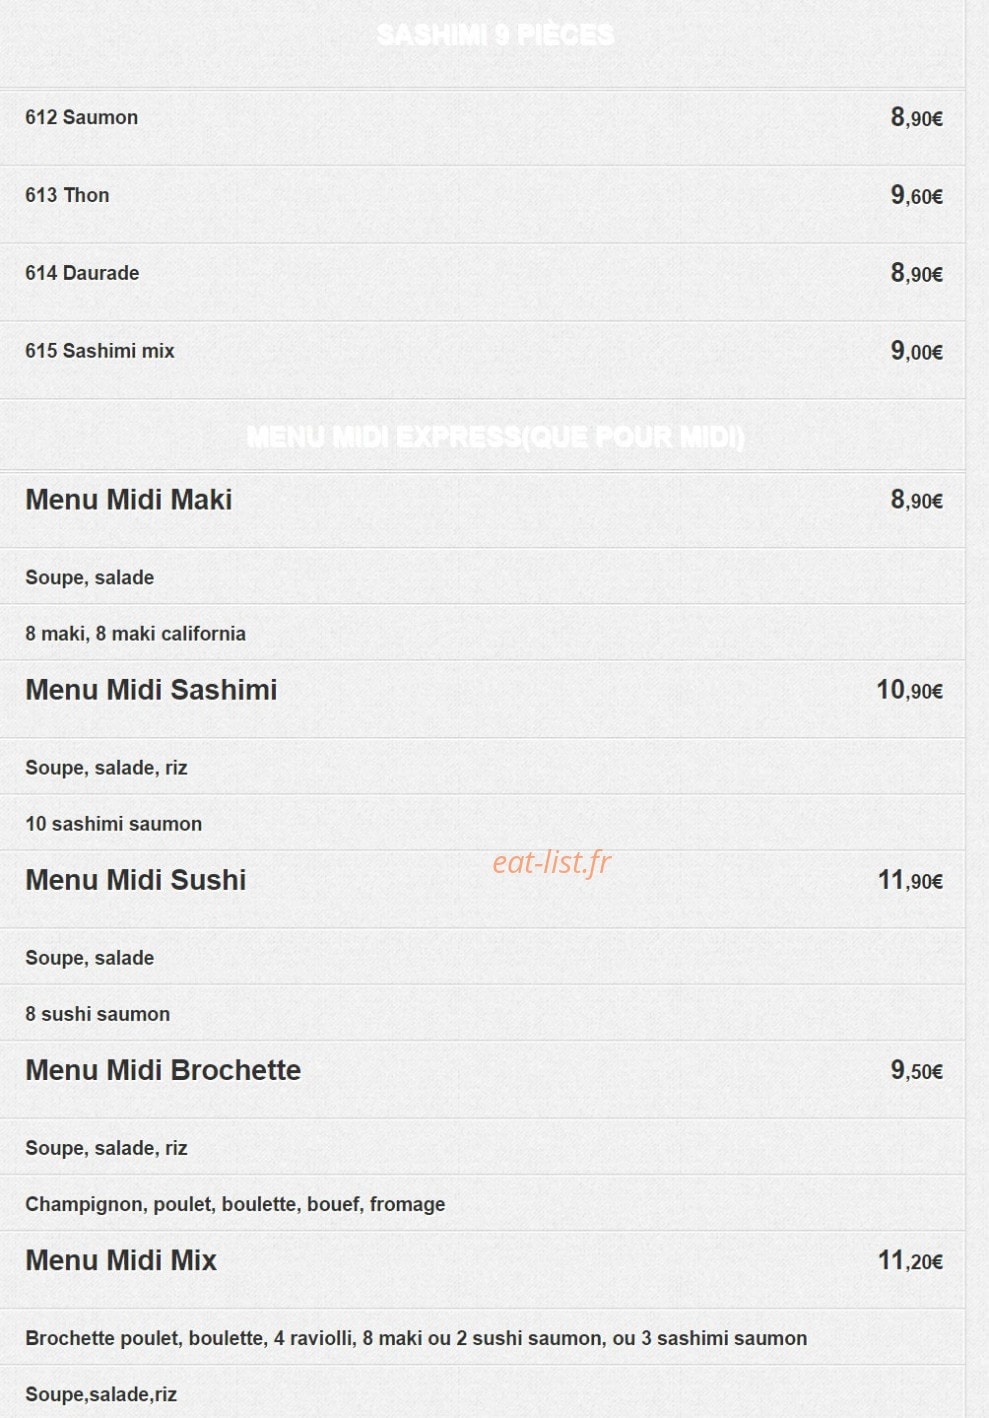Click the 11,20€ Menu Midi Mix price
This screenshot has width=989, height=1418.
coord(911,1260)
